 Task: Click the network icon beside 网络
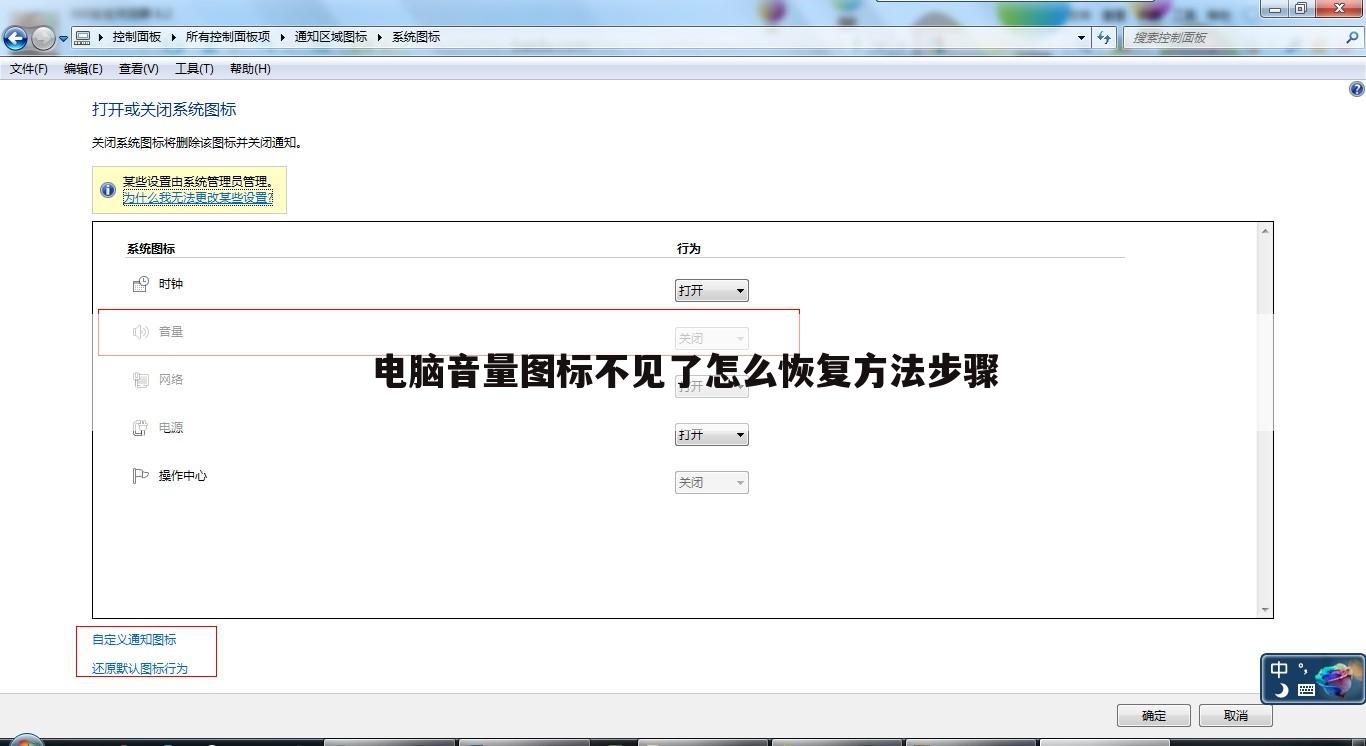click(x=140, y=379)
